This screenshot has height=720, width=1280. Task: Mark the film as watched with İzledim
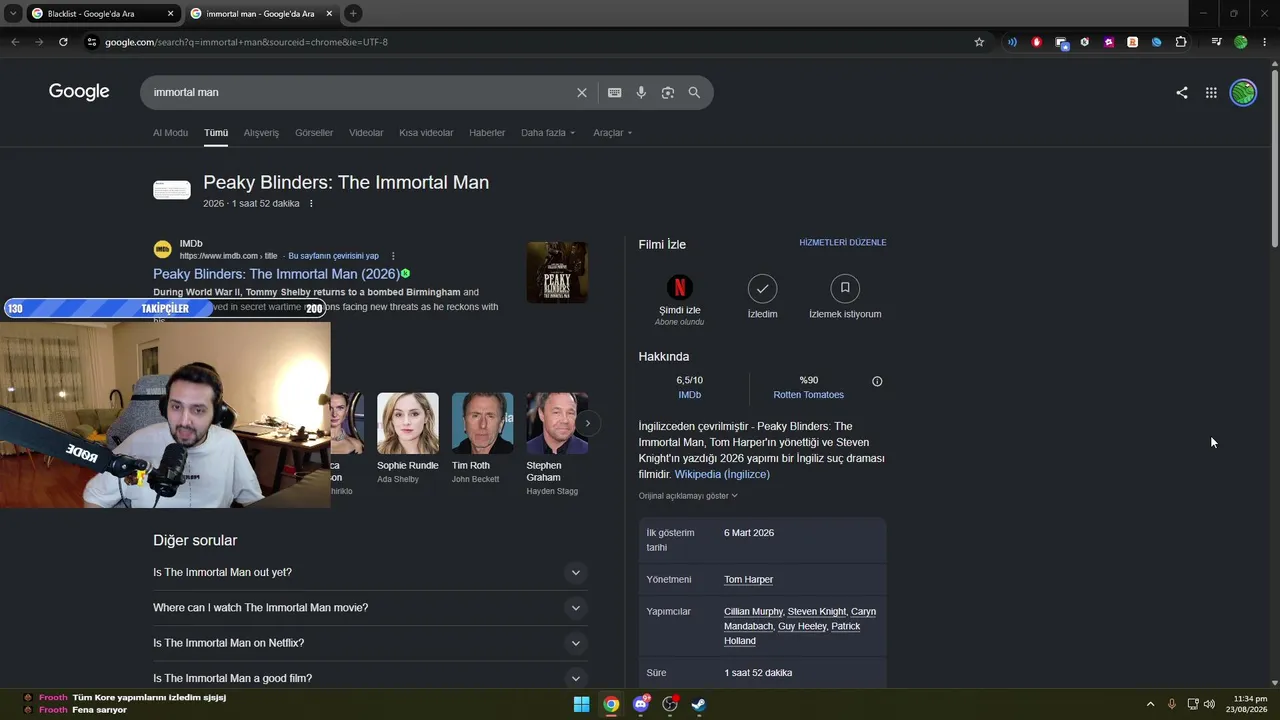763,299
